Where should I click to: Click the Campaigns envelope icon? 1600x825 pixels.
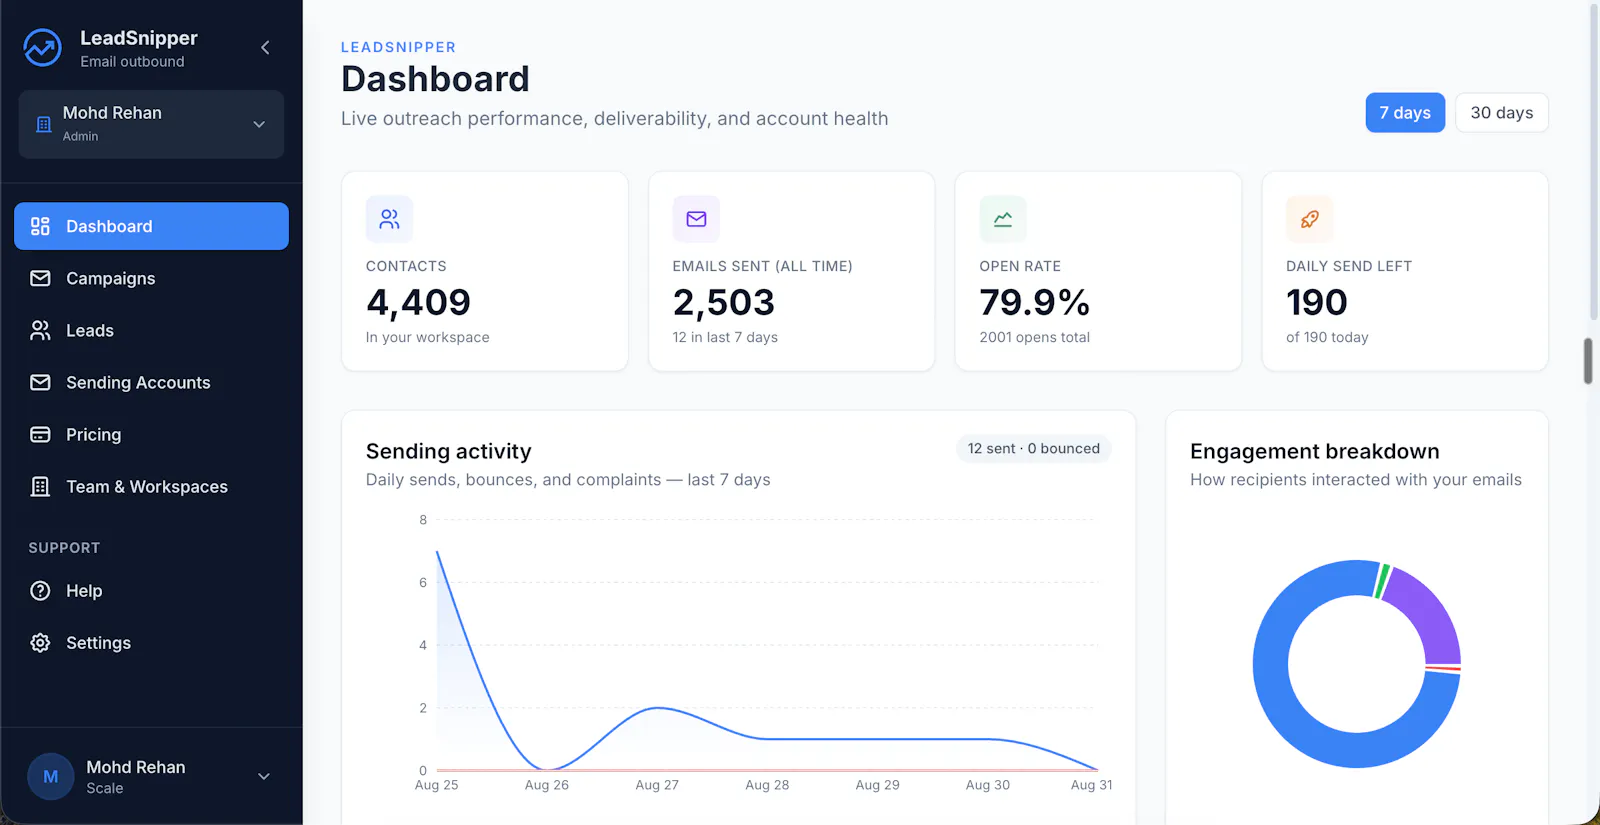click(x=40, y=278)
